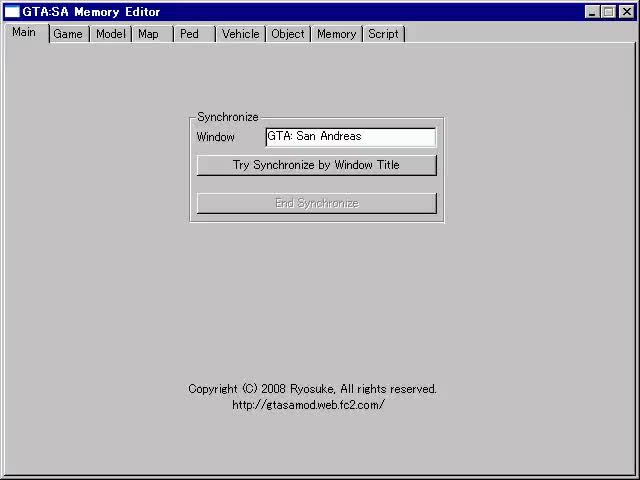640x480 pixels.
Task: Switch to the Vehicle tab
Action: (241, 34)
